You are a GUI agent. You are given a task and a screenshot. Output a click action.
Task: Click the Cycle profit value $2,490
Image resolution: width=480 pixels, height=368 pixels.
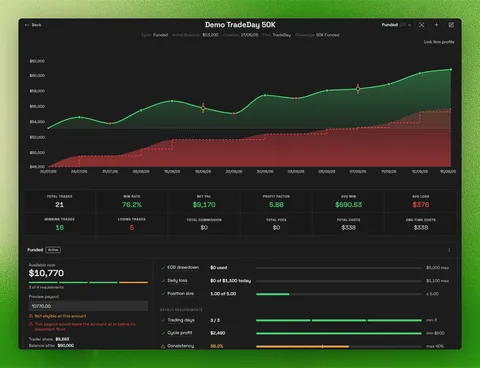[x=218, y=333]
